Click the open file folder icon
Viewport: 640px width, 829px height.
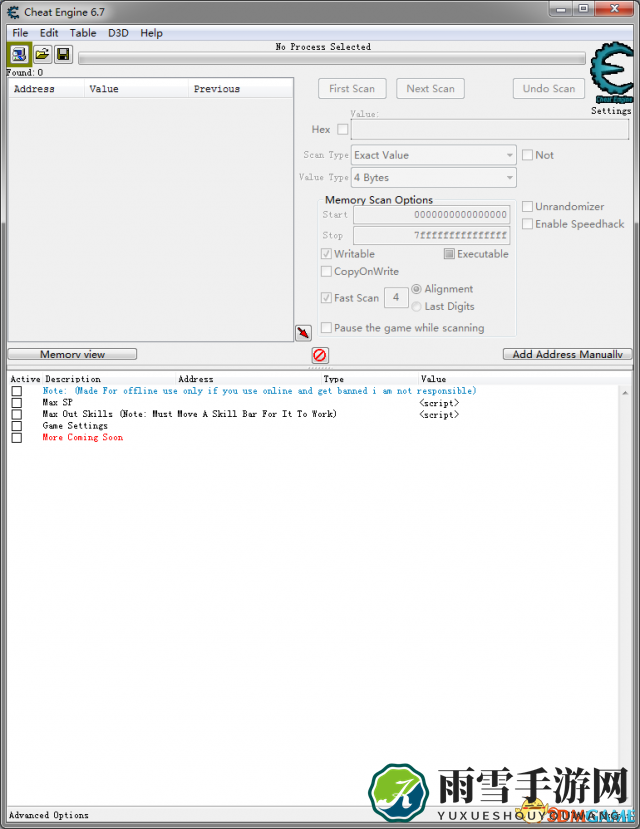tap(42, 54)
